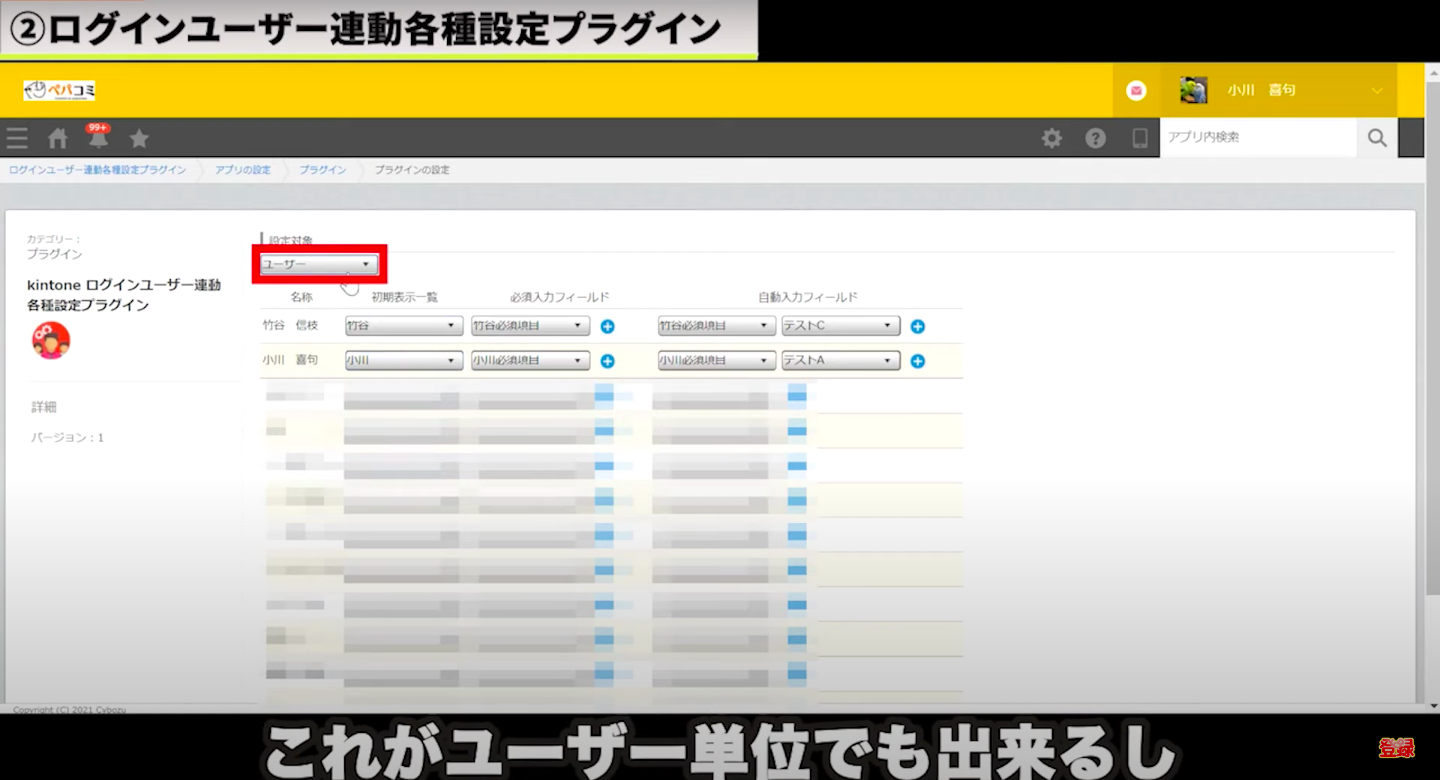
Task: Open the テストA value dropdown
Action: coord(840,361)
